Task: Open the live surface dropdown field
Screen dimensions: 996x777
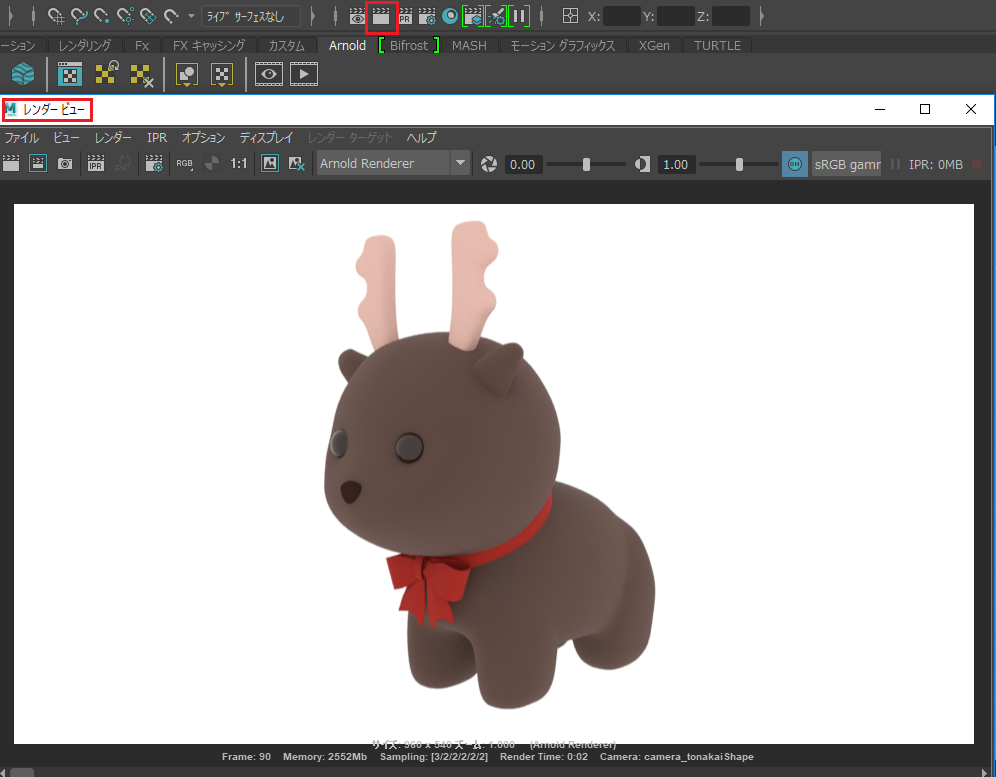Action: click(250, 17)
